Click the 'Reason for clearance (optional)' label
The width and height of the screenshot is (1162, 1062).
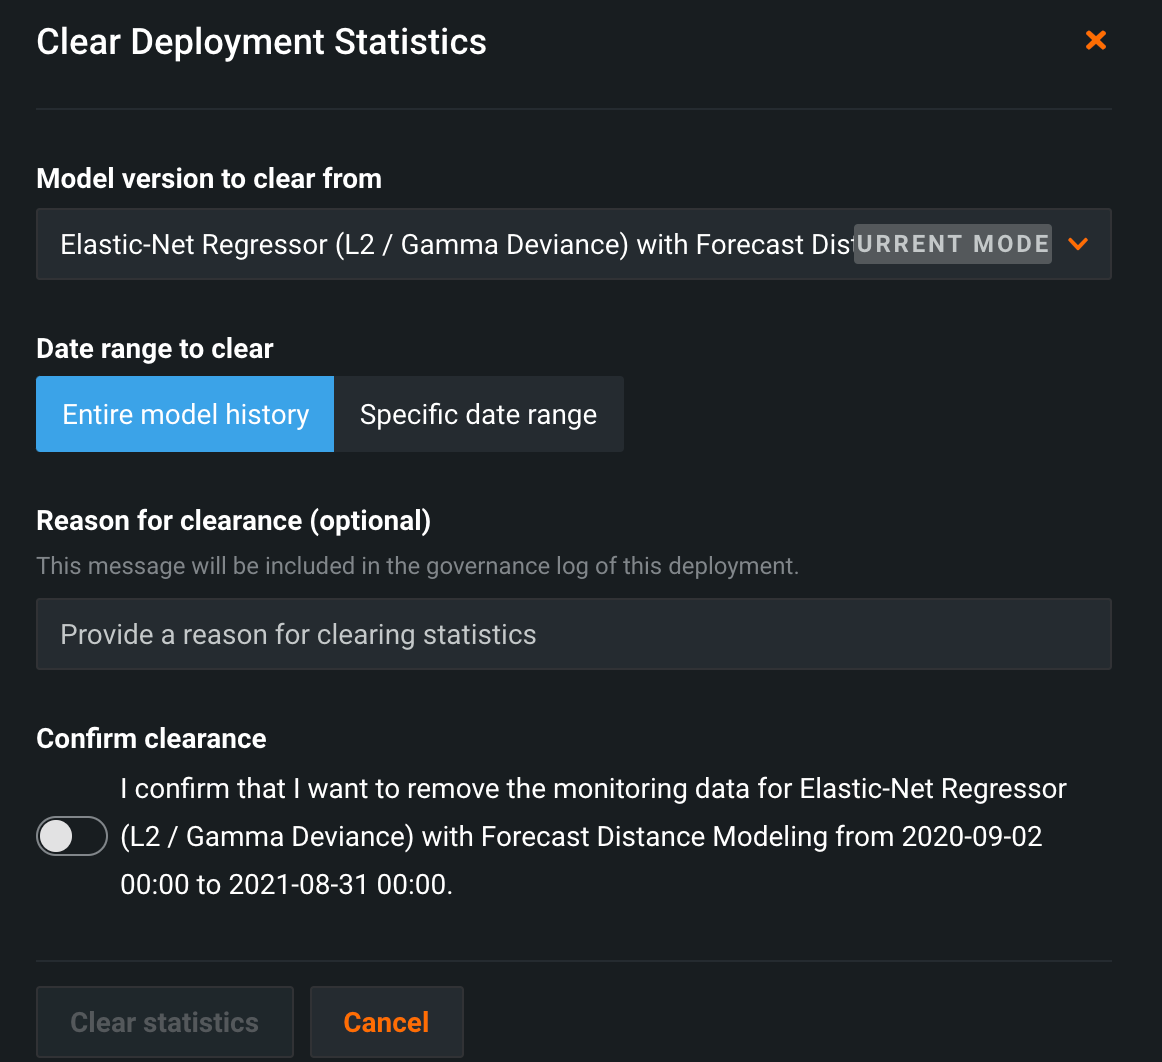pos(233,521)
